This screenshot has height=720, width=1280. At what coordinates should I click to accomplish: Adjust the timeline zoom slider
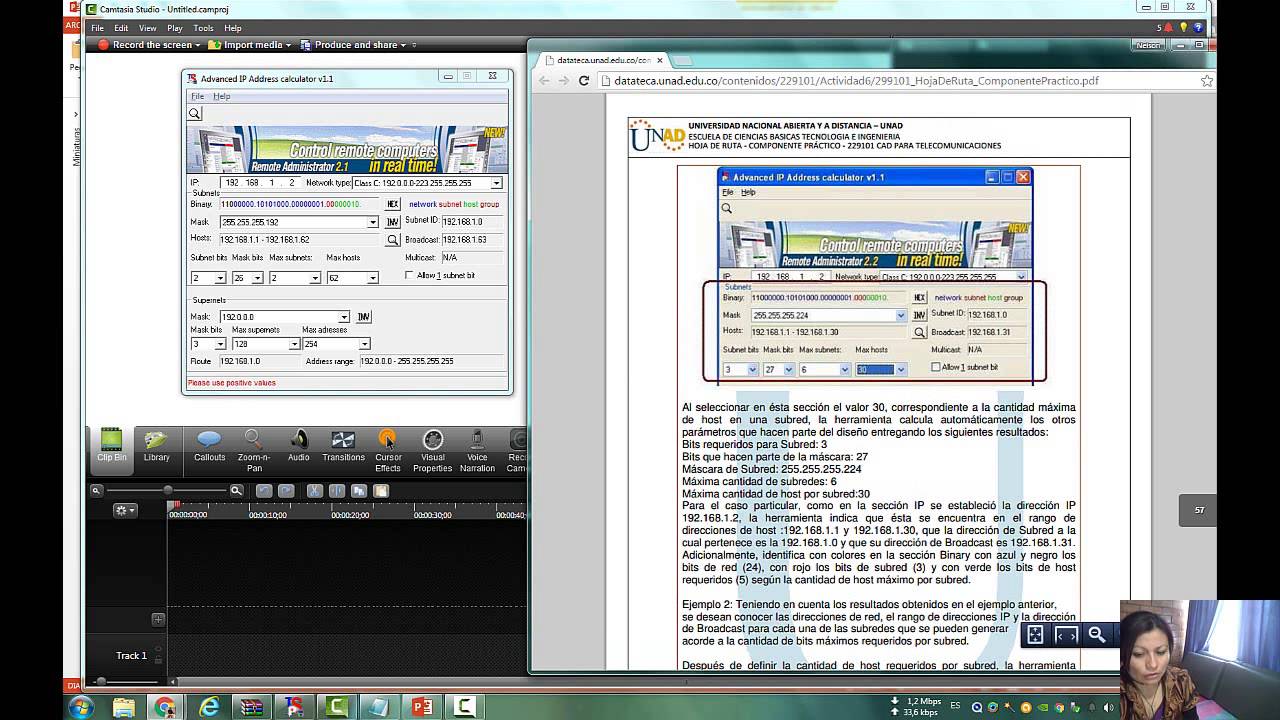pos(167,490)
